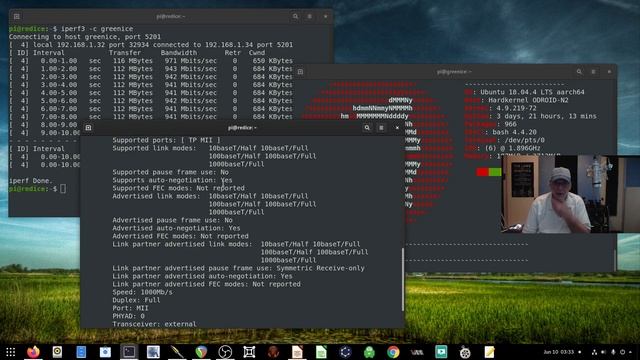Open the screenshot frame tool icon

pos(249,352)
